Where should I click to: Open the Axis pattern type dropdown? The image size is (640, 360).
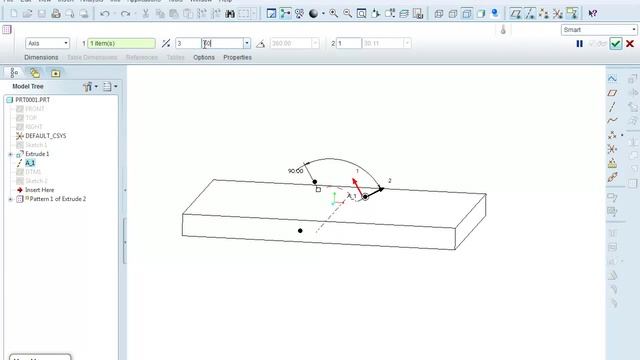pos(48,43)
